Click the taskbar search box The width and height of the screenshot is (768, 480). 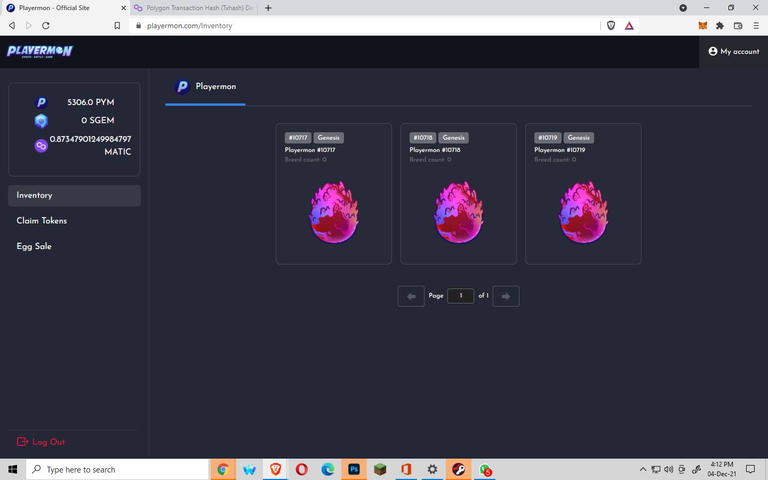(117, 470)
